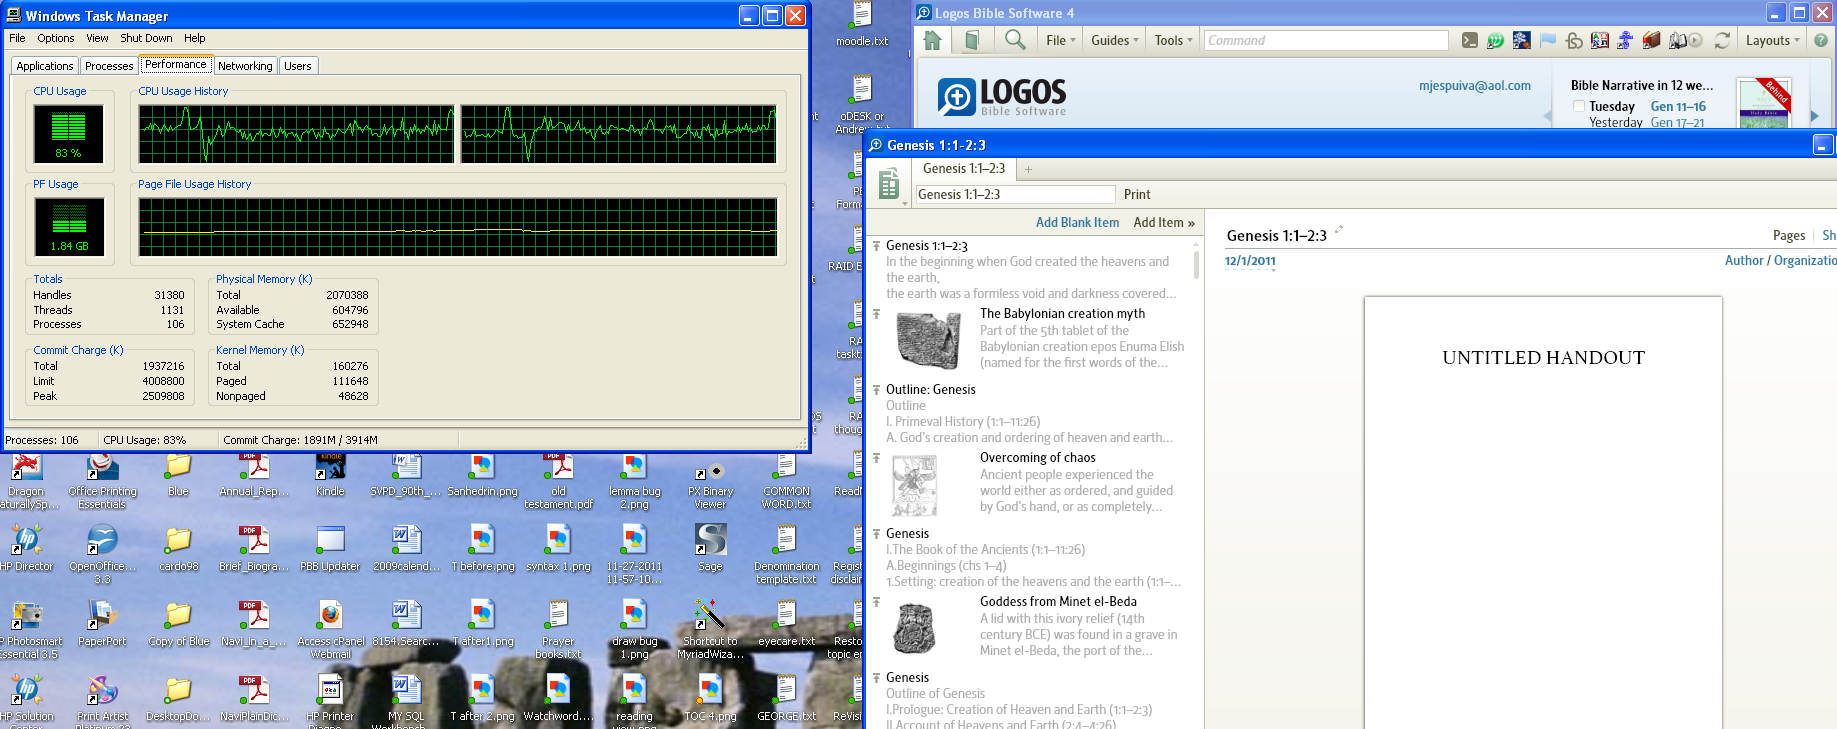Screen dimensions: 1837x729
Task: Click the move-up handle beside Outline: Genesis
Action: pos(876,390)
